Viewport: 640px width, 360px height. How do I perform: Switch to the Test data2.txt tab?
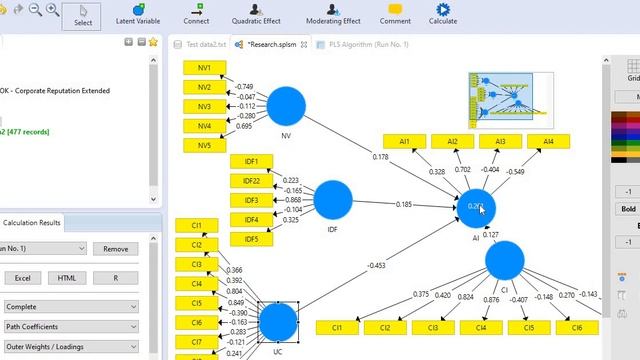click(200, 44)
